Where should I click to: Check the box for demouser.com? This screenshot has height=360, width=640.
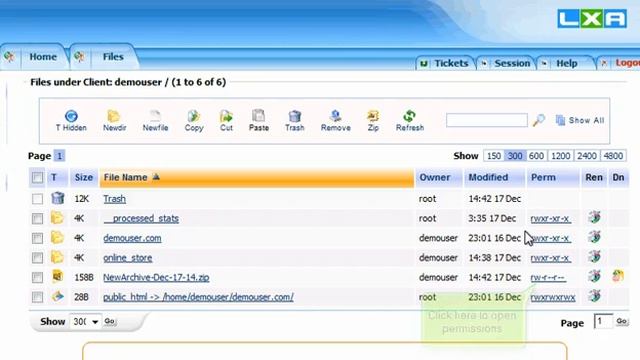37,238
